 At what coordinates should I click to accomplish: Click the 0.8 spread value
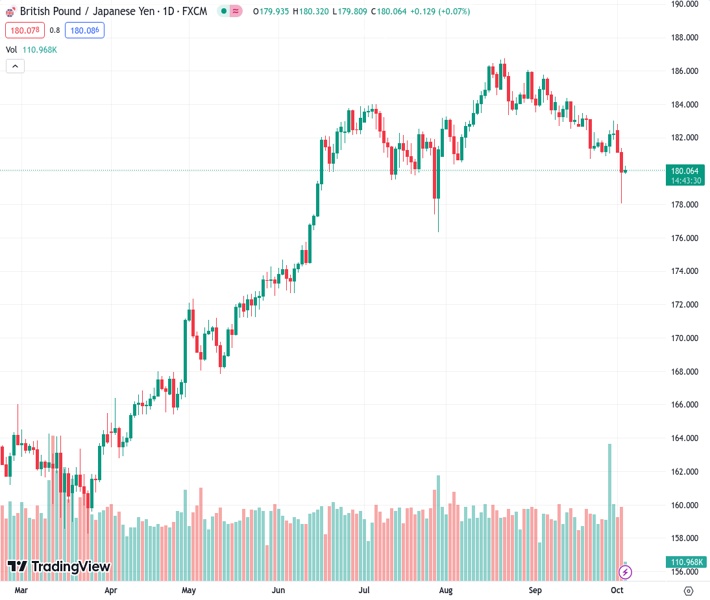[x=55, y=30]
